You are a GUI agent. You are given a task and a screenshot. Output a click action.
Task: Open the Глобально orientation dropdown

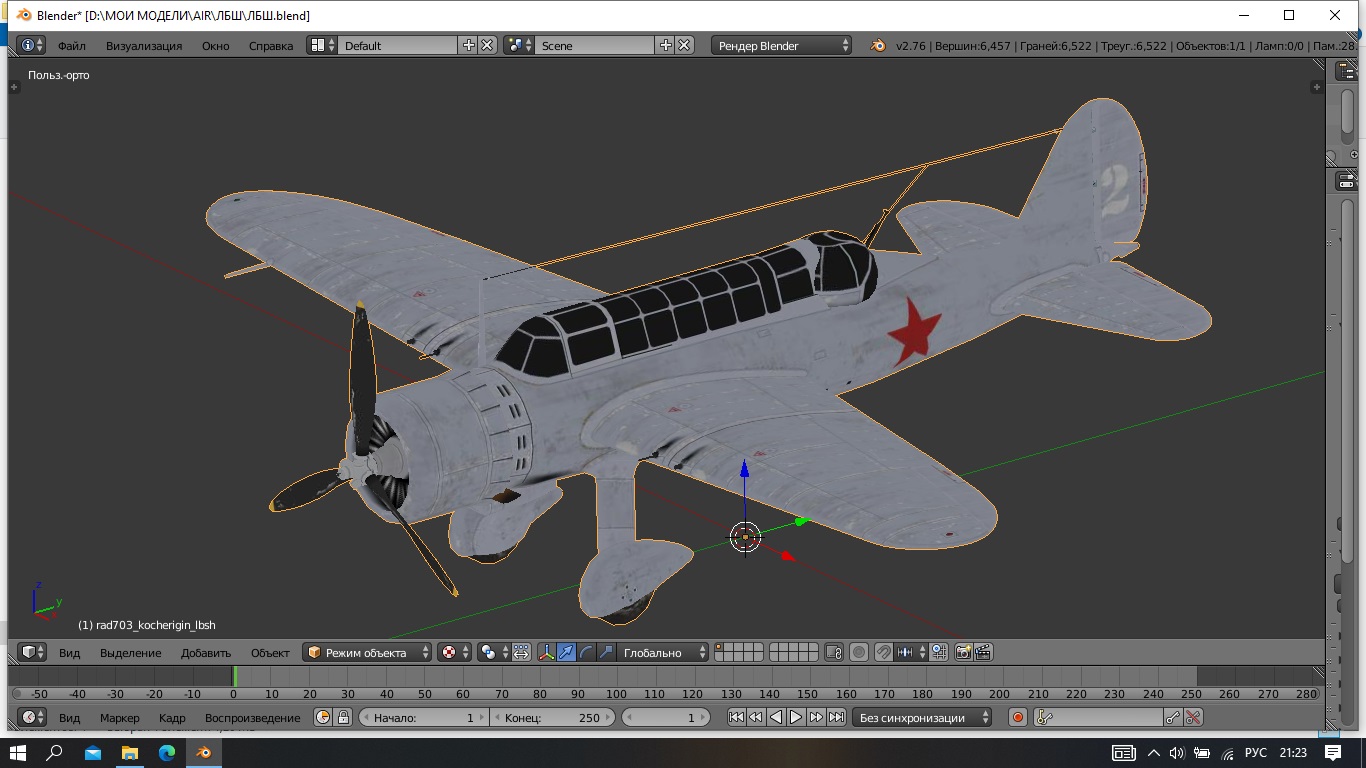pos(663,652)
